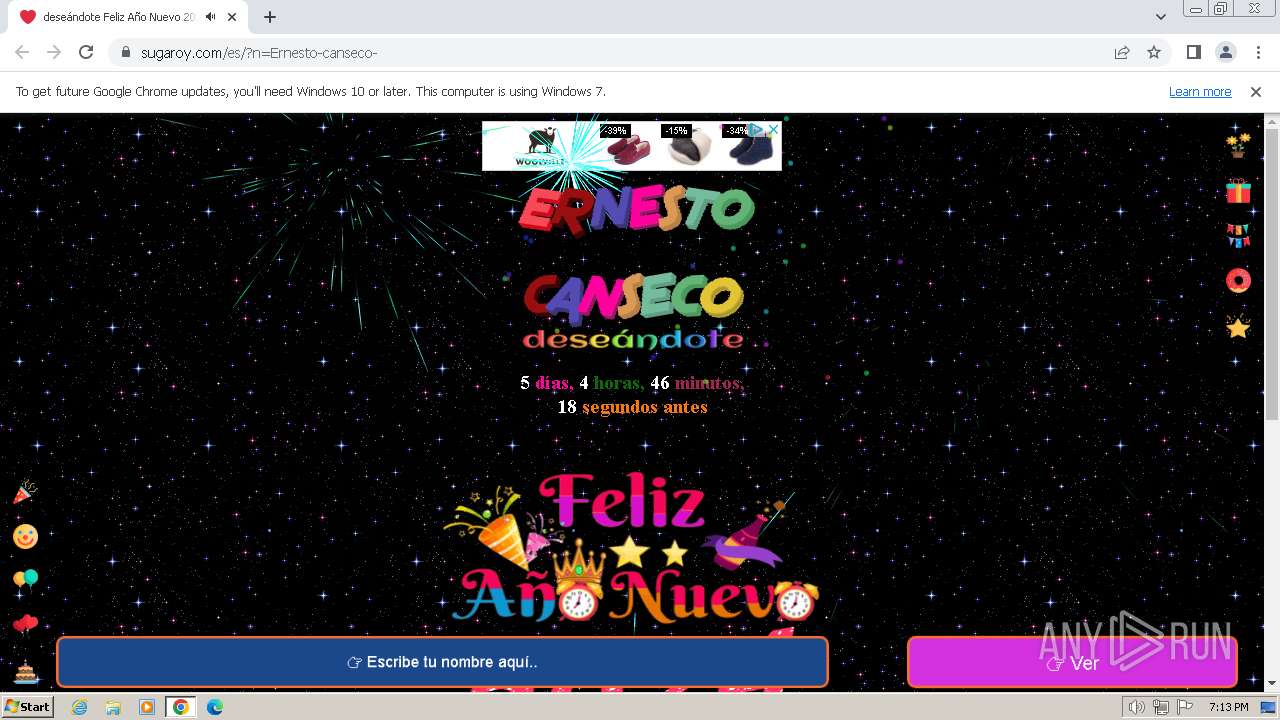Click the countdown timer text

coord(632,395)
